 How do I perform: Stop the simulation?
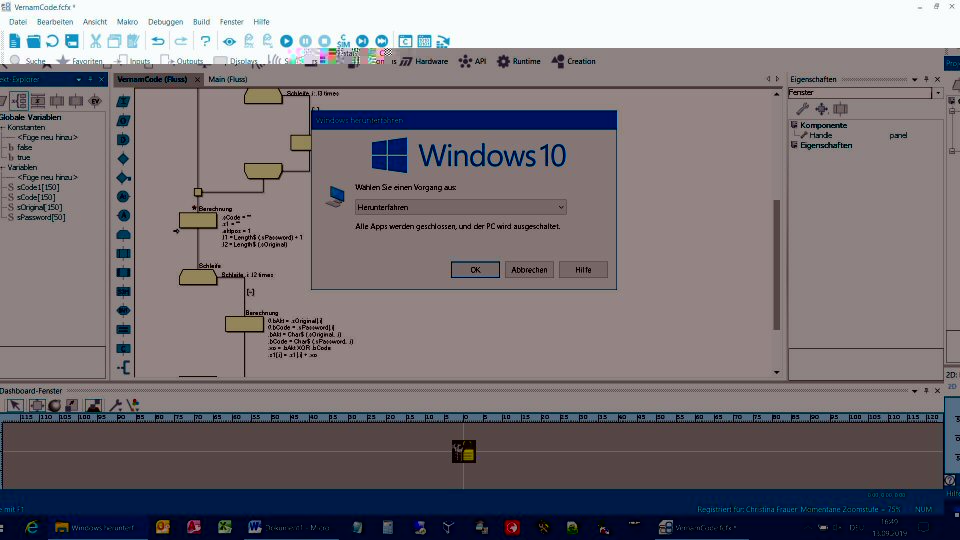[324, 41]
